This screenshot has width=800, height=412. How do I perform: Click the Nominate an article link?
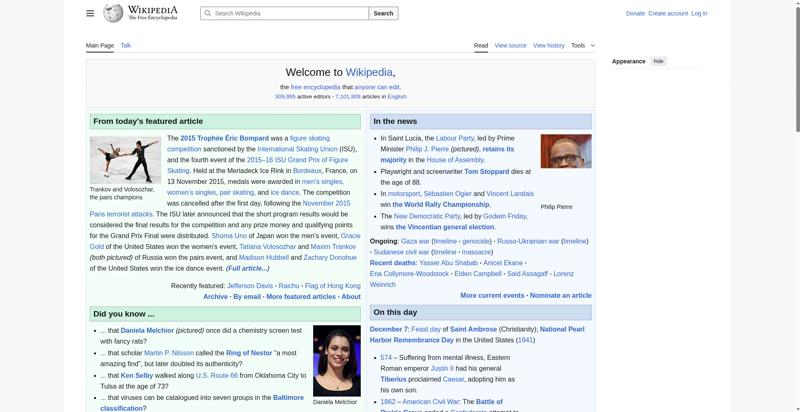tap(560, 295)
